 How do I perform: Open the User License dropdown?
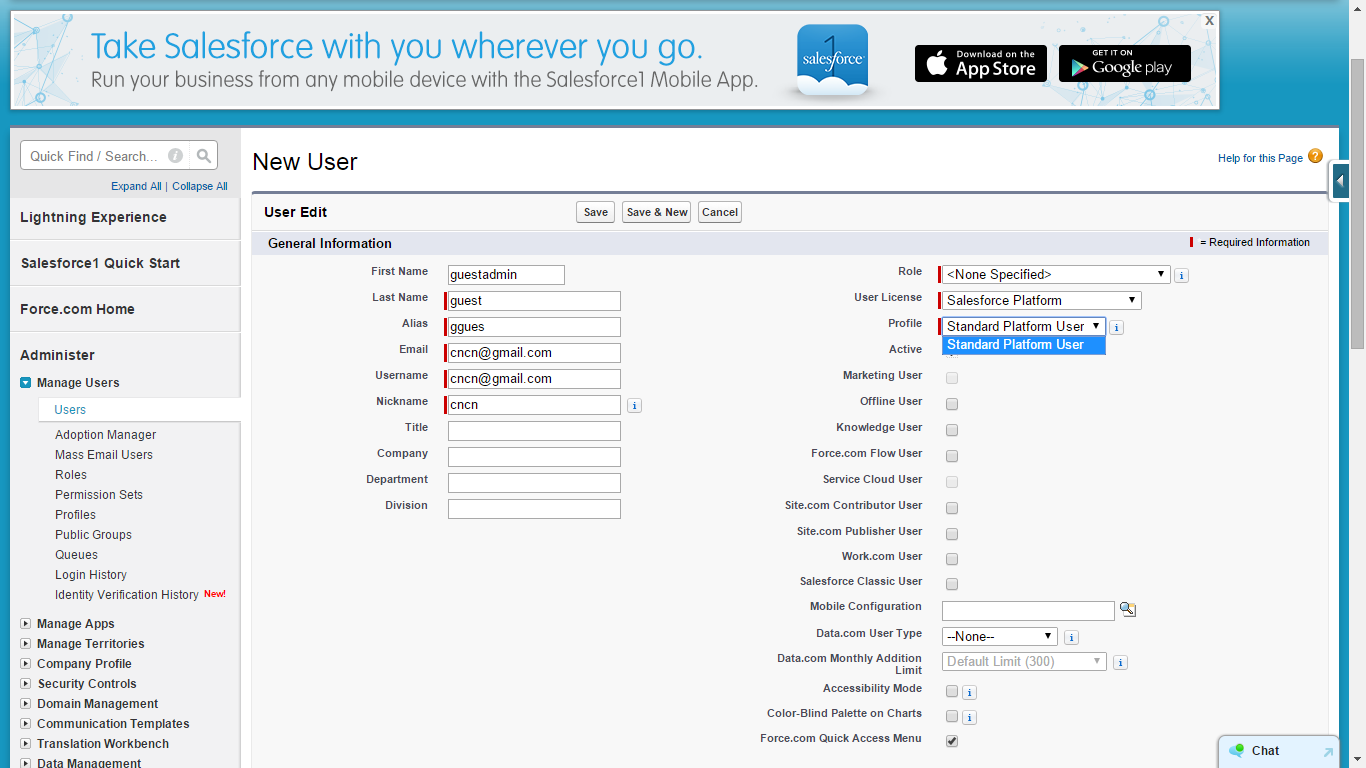1042,300
